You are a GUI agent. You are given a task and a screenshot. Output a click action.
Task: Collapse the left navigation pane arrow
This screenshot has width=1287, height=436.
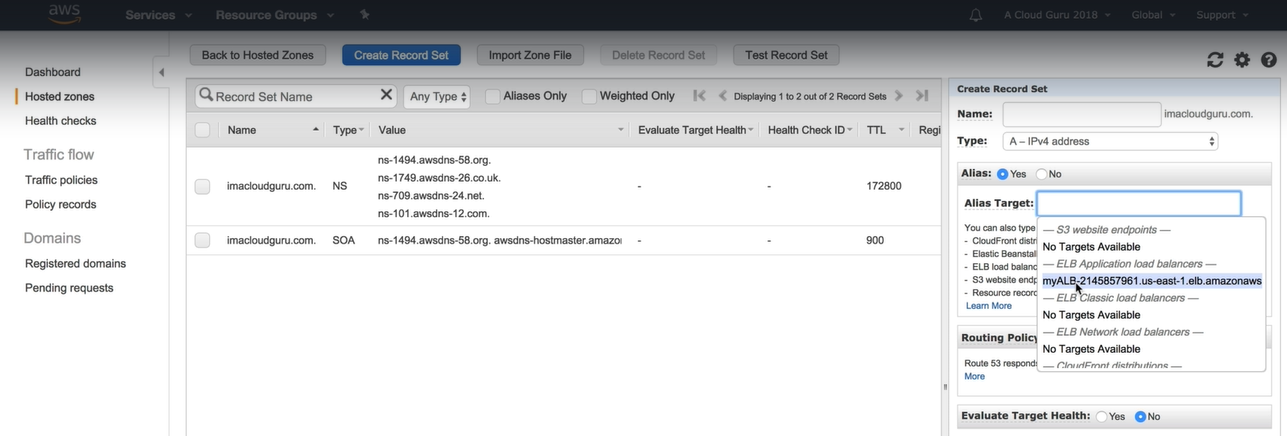pyautogui.click(x=161, y=72)
